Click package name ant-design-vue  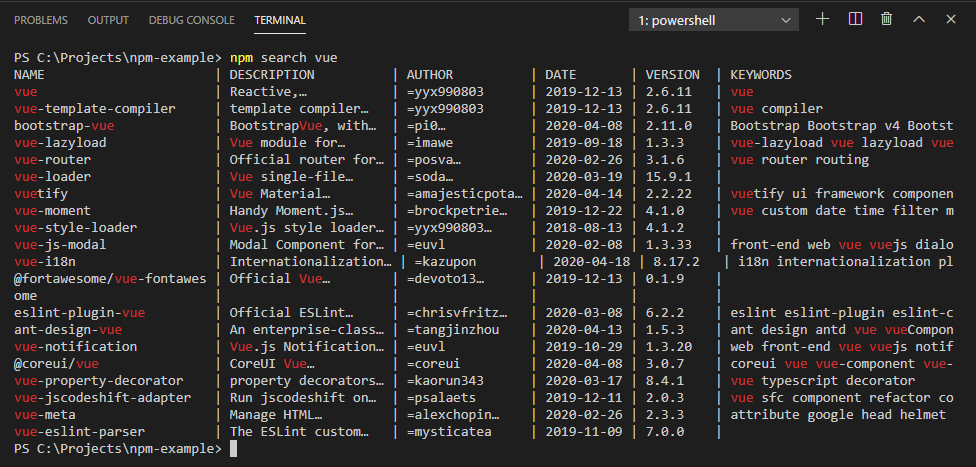pos(68,329)
